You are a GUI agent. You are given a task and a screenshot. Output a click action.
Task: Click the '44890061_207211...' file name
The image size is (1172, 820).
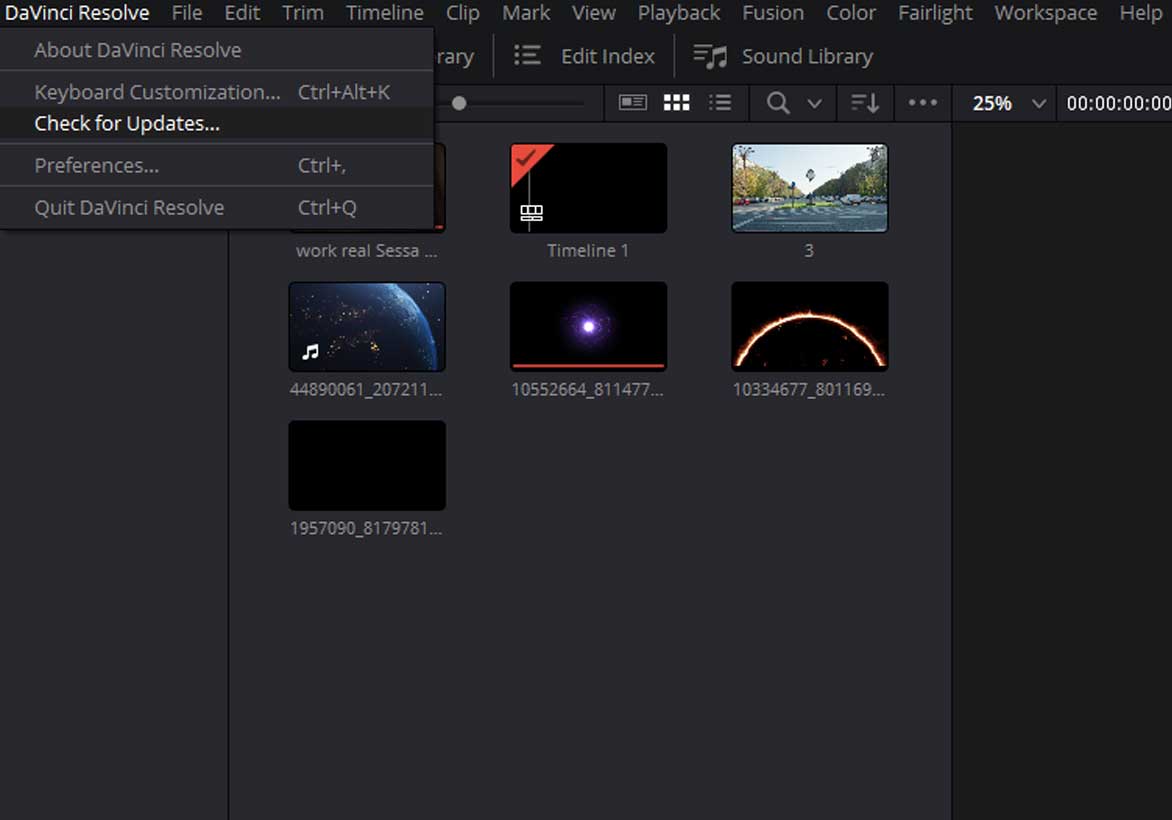pyautogui.click(x=366, y=389)
